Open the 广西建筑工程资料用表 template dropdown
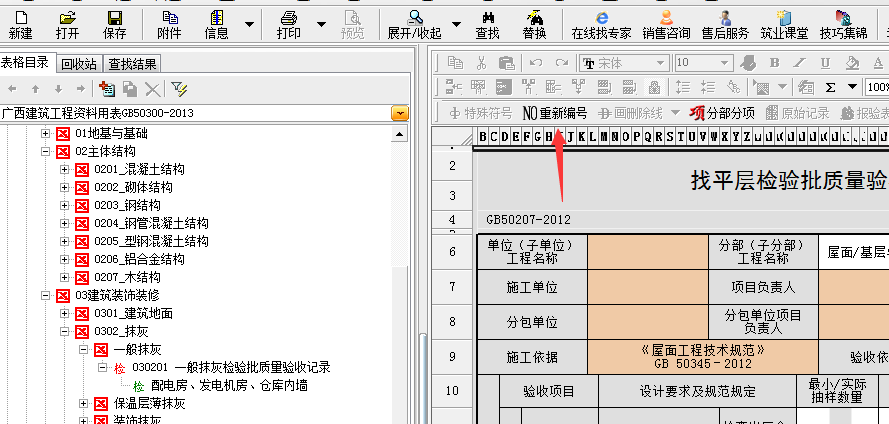Viewport: 889px width, 424px height. tap(400, 113)
